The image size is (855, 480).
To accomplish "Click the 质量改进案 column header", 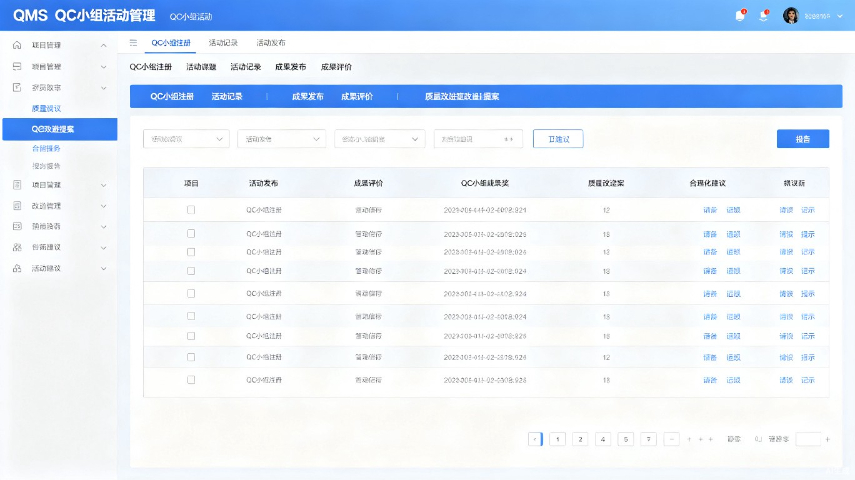I will [606, 183].
